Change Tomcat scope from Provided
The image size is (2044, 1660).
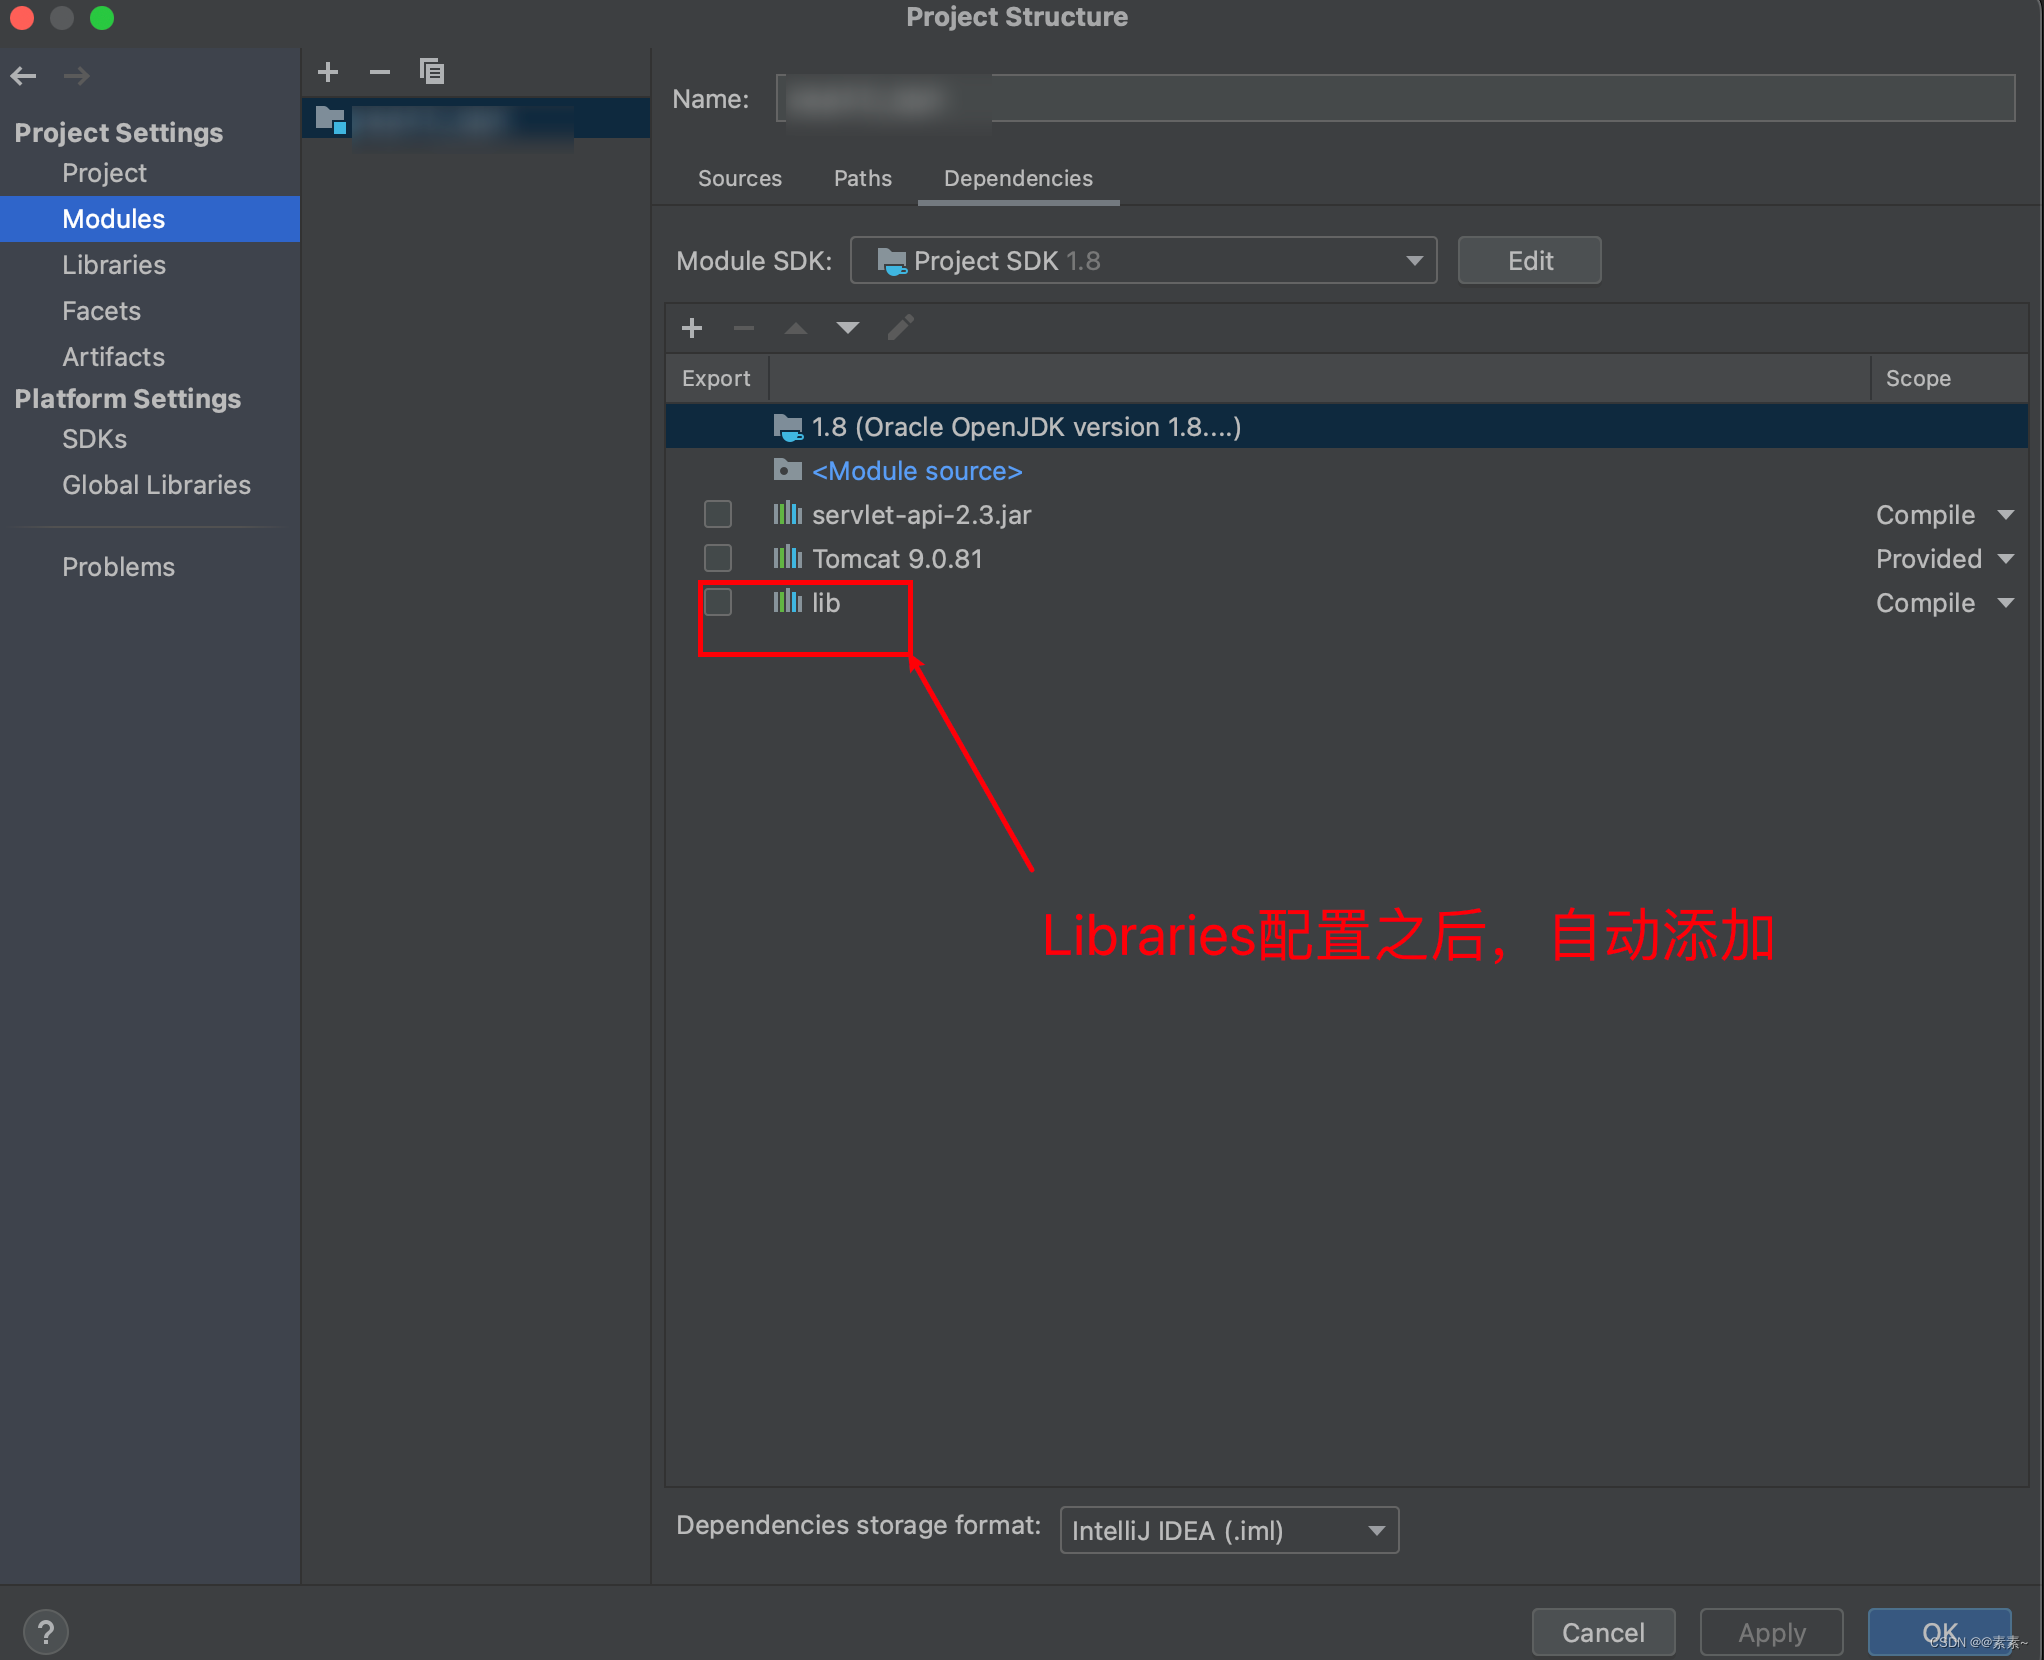[x=1944, y=559]
